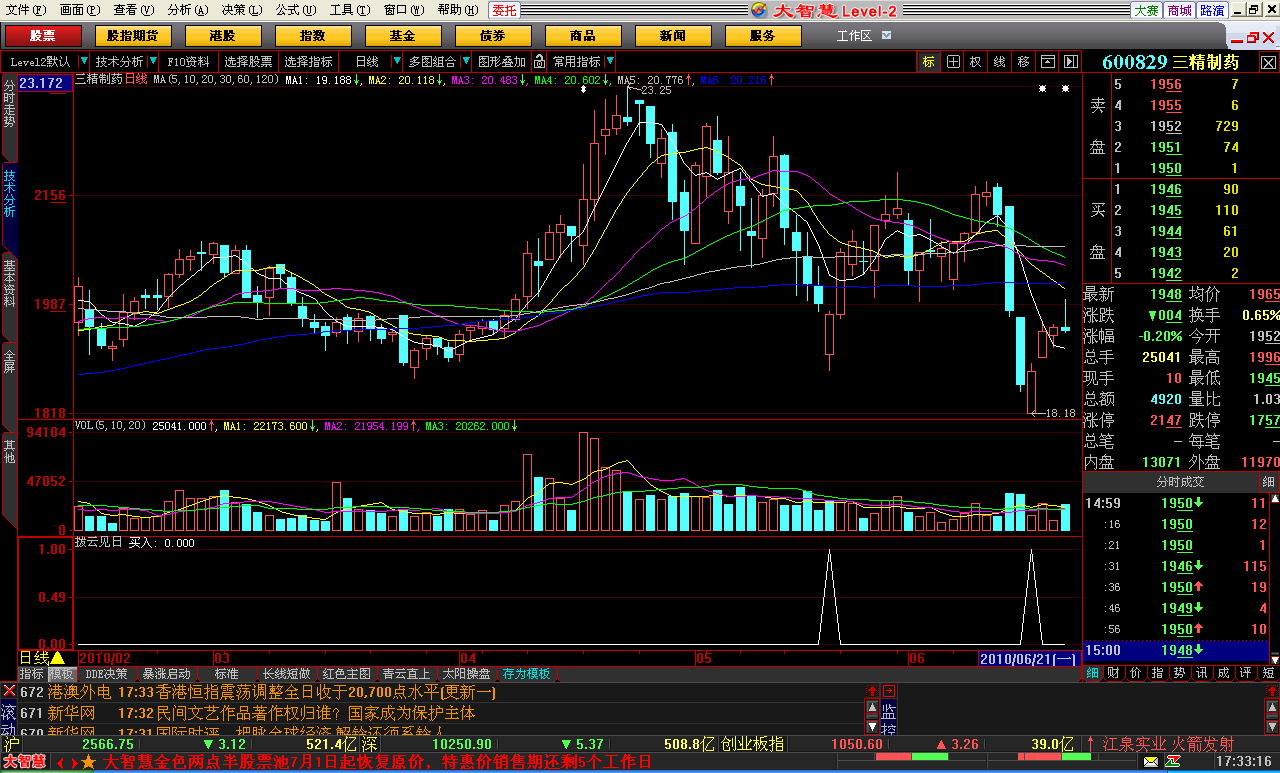Screen dimensions: 1280x773
Task: Expand the Level2默认 dropdown arrow
Action: pyautogui.click(x=83, y=62)
